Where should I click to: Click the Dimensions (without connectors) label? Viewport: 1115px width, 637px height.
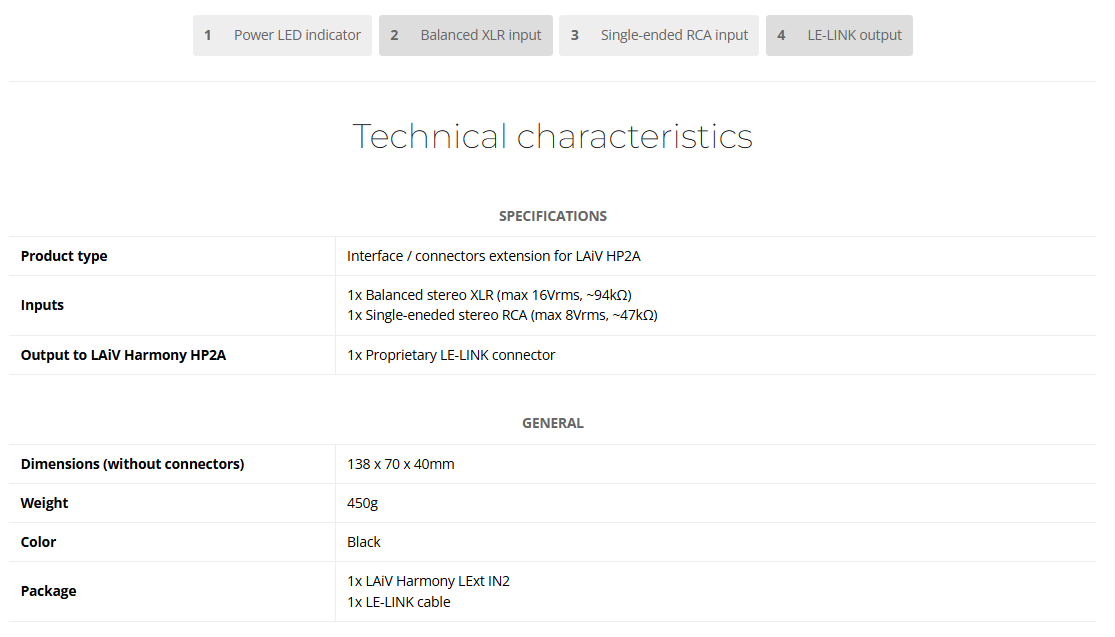(132, 464)
